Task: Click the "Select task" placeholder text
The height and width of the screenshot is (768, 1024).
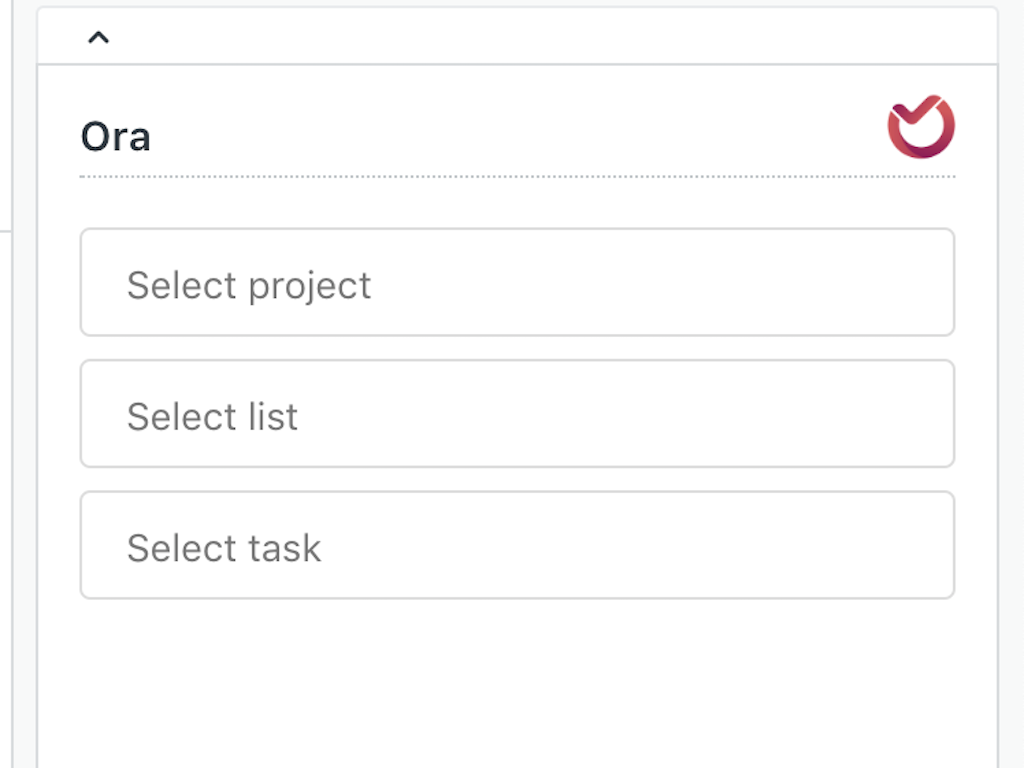Action: point(224,548)
